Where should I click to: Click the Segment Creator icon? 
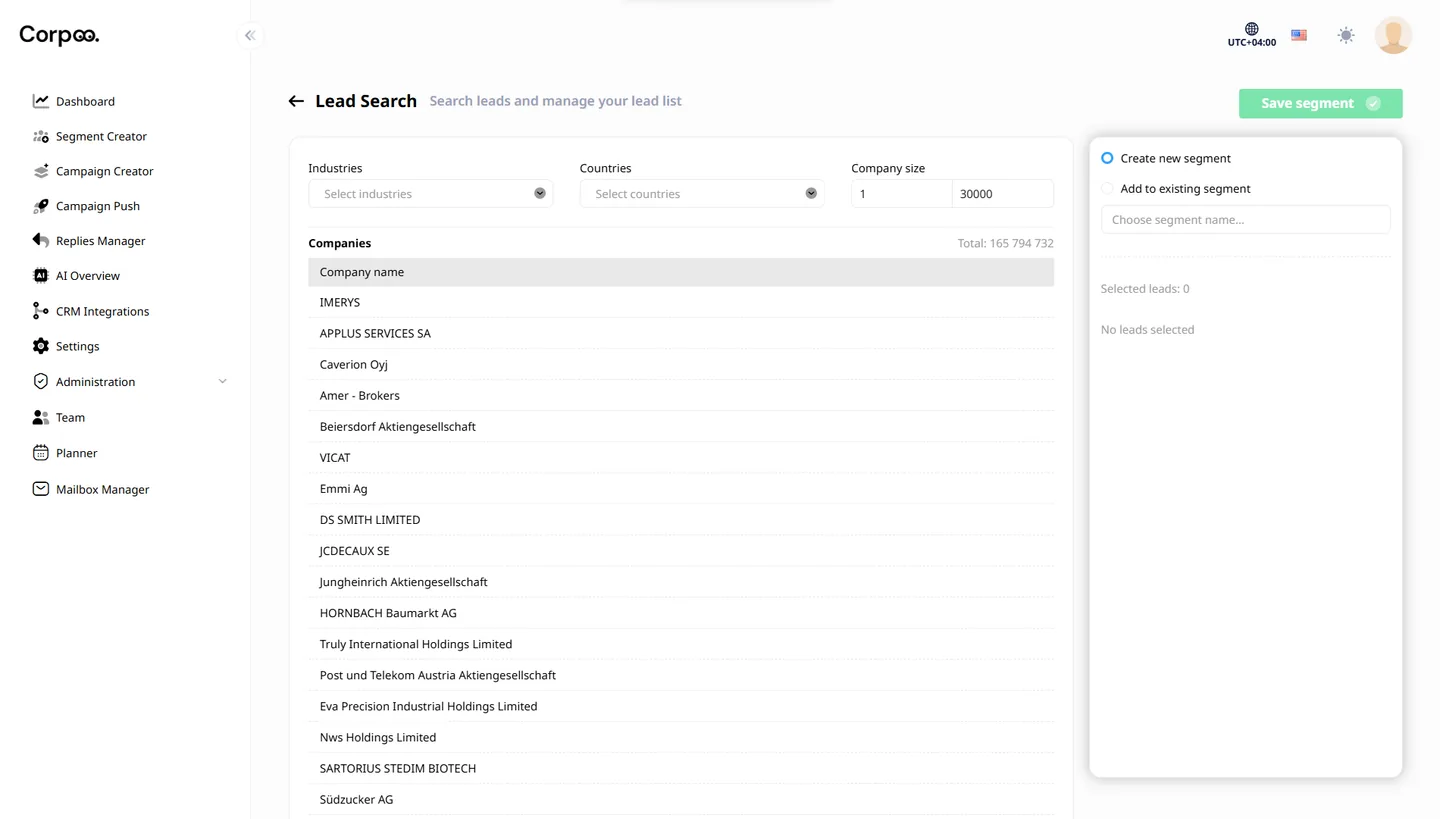click(x=40, y=136)
